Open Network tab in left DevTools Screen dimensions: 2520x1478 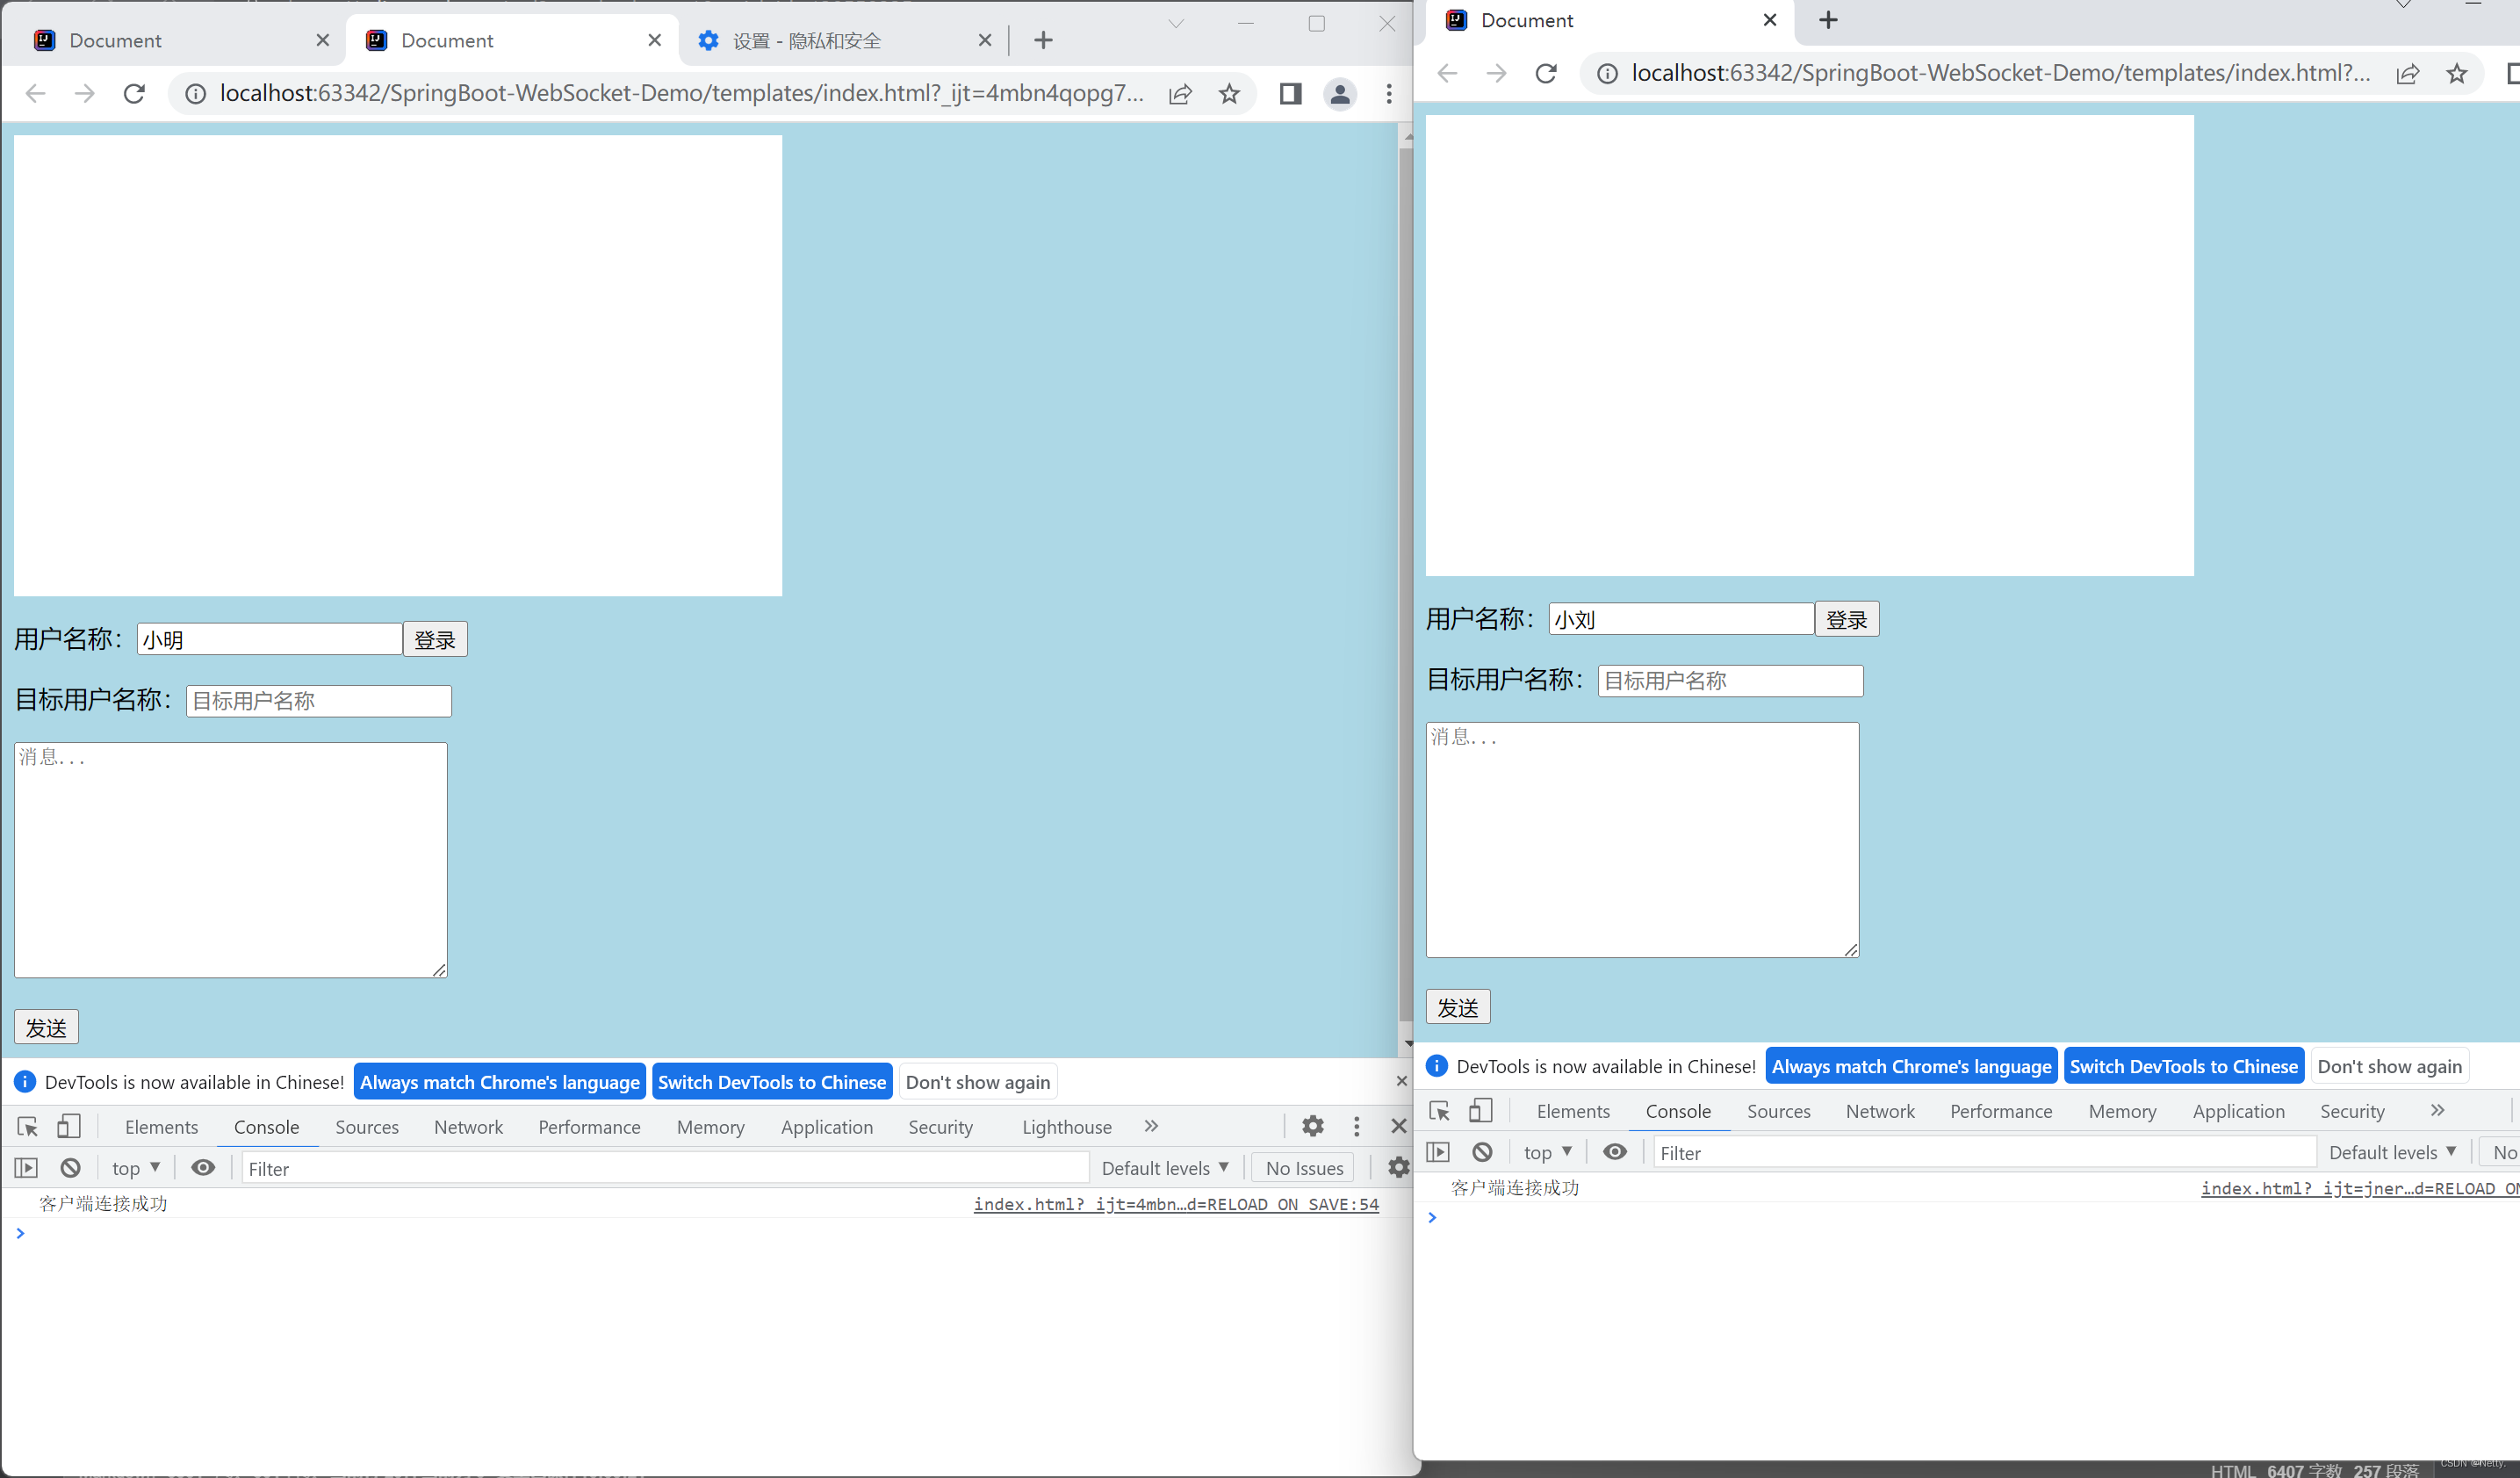pos(468,1127)
